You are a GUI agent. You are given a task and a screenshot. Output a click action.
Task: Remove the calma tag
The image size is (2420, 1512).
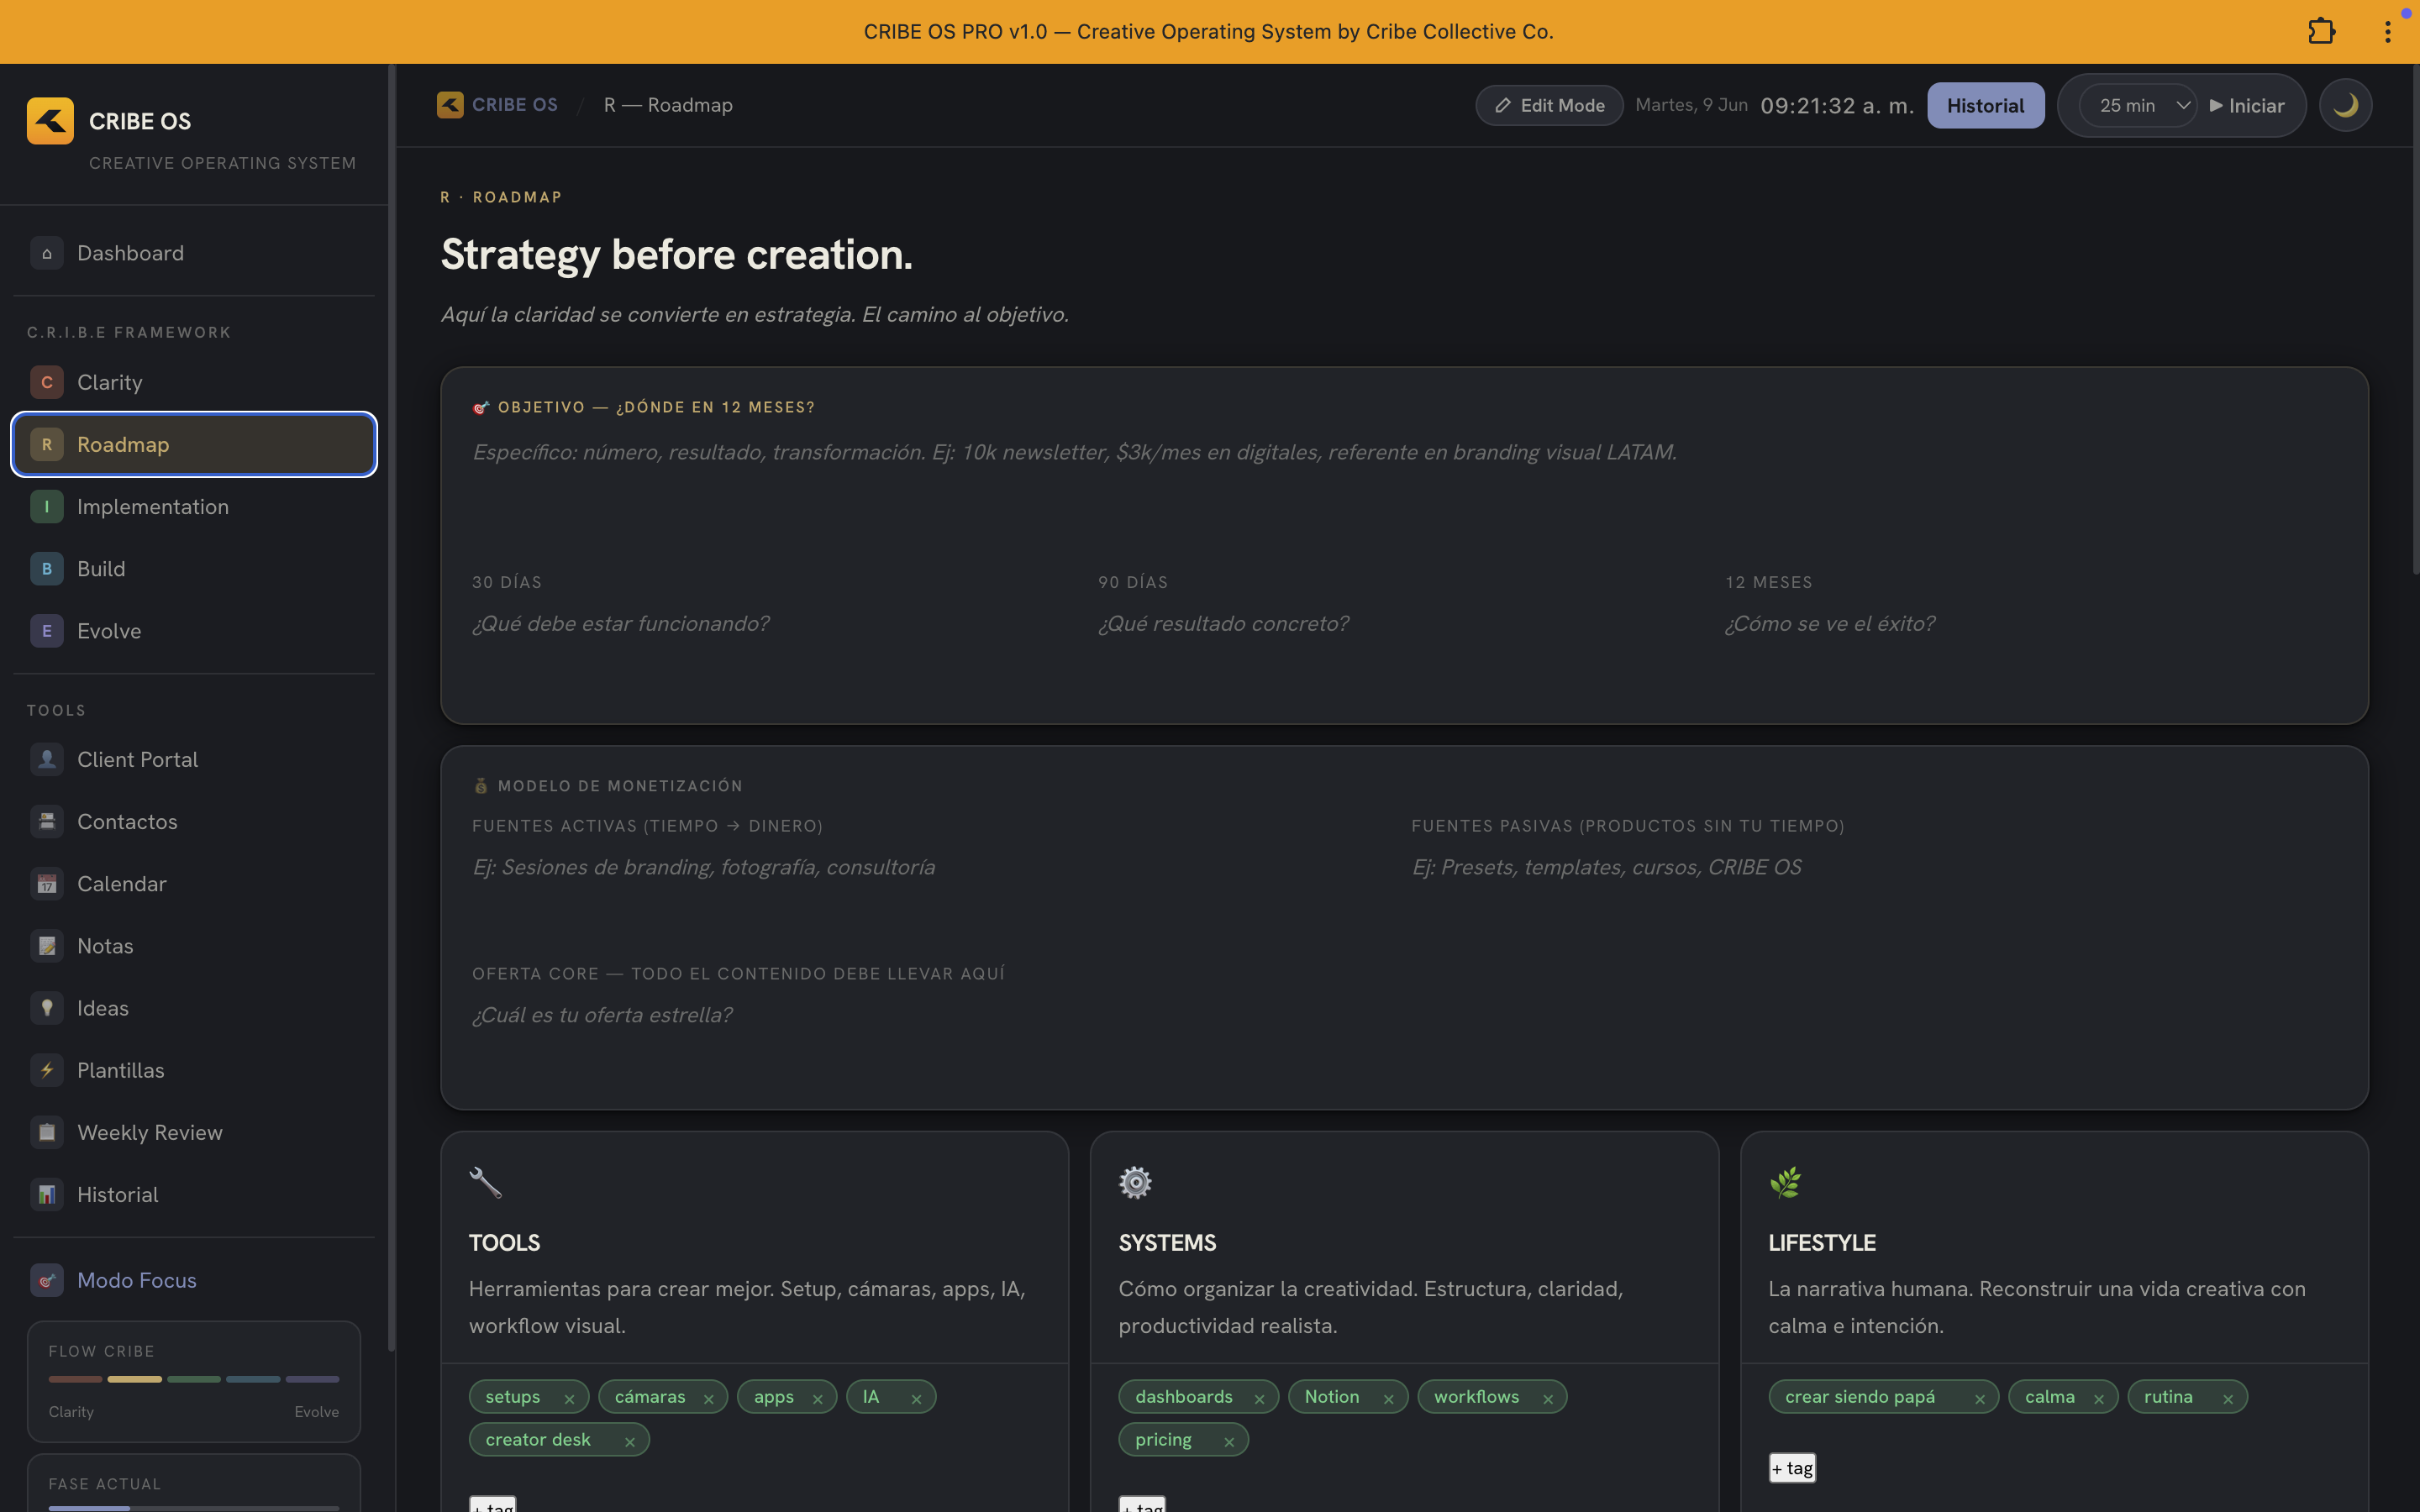[2098, 1399]
